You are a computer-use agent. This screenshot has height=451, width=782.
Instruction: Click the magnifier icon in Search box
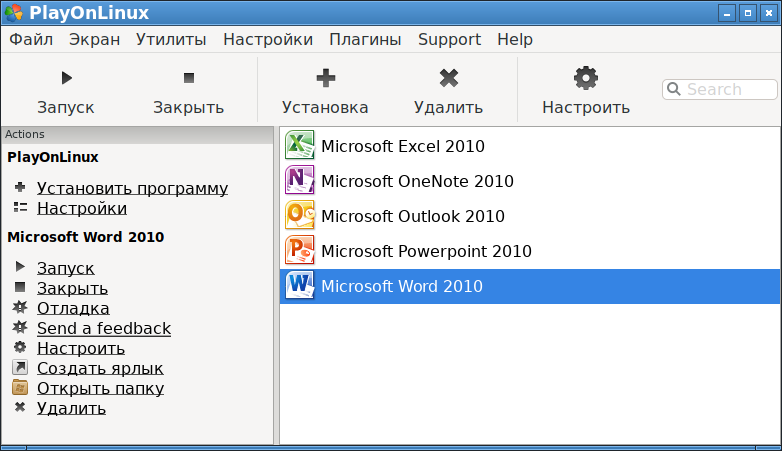[674, 89]
